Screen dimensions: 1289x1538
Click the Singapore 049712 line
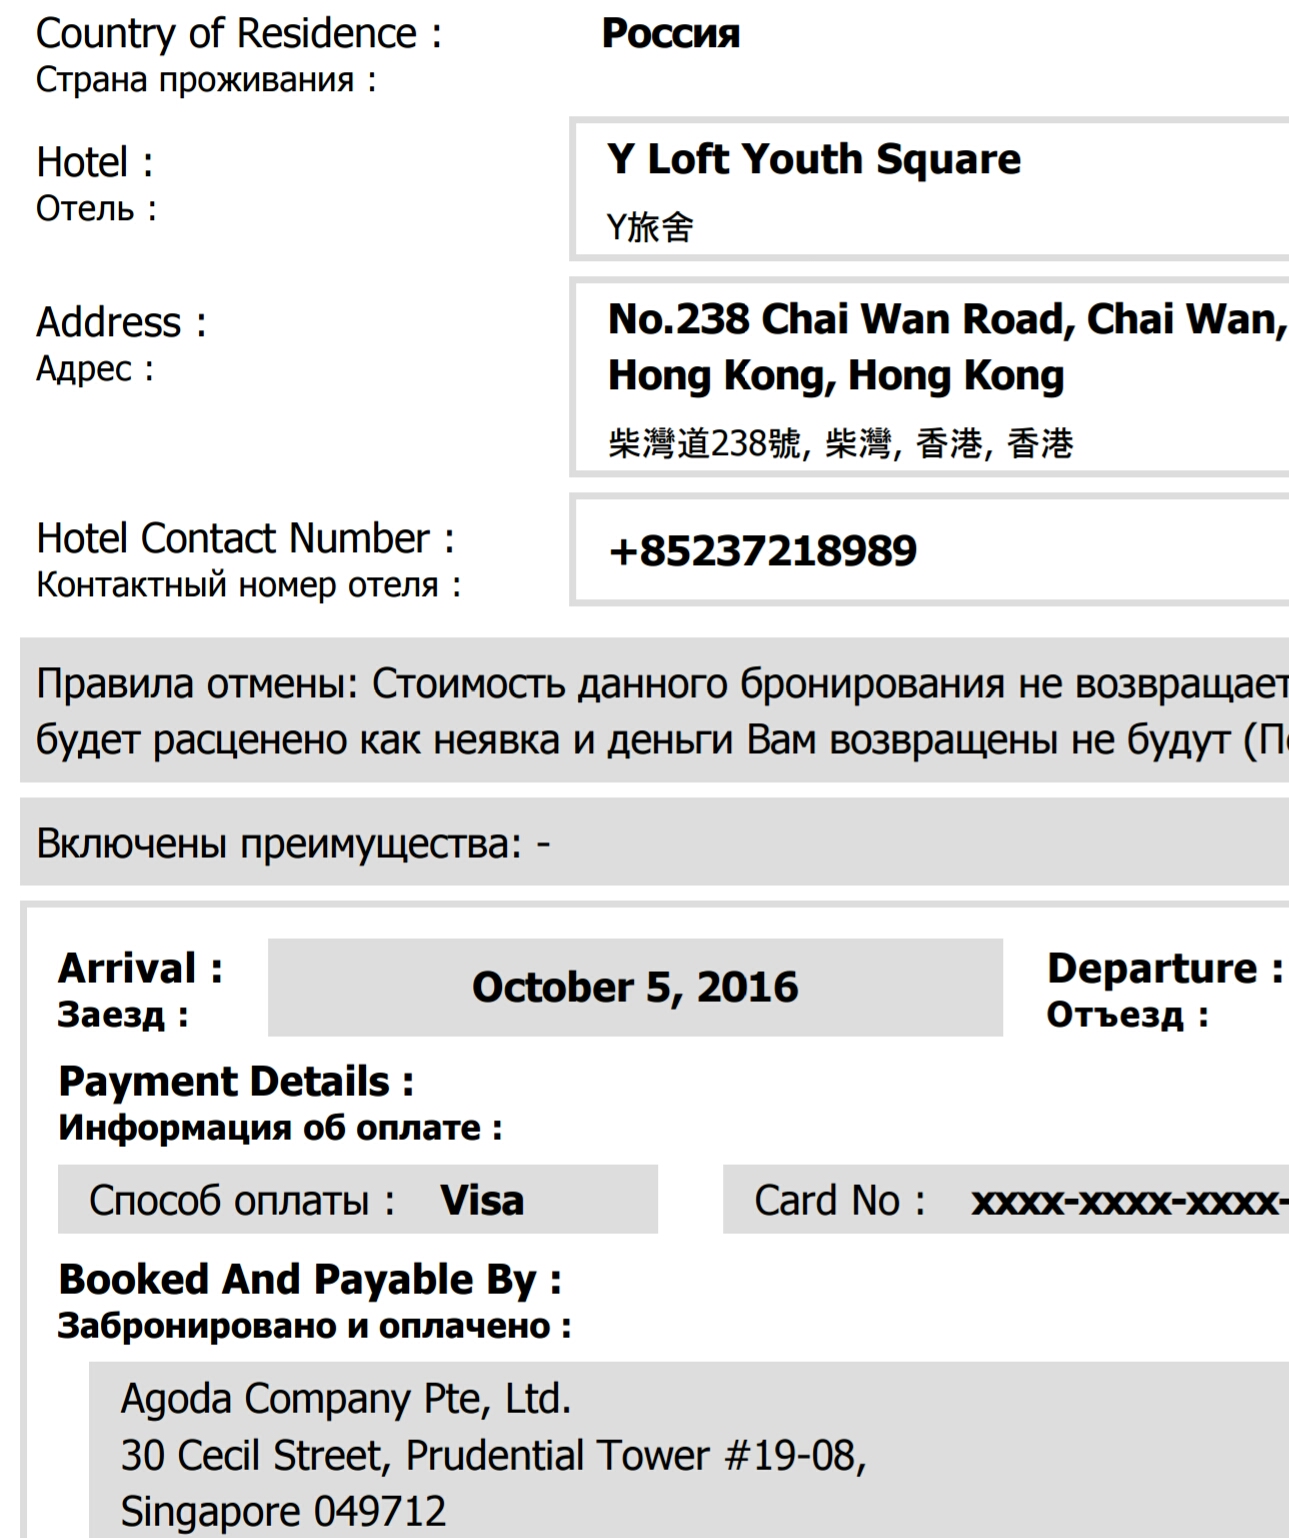(283, 1511)
